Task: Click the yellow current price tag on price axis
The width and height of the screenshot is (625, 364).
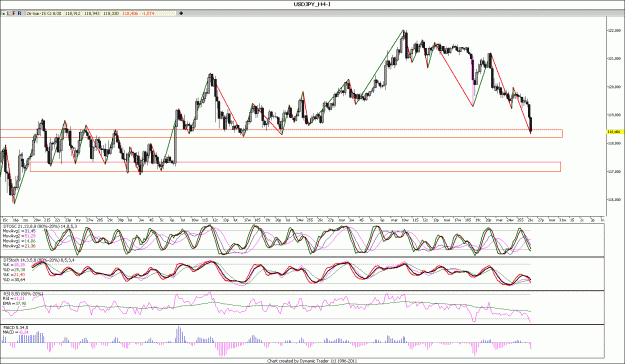Action: [x=615, y=132]
